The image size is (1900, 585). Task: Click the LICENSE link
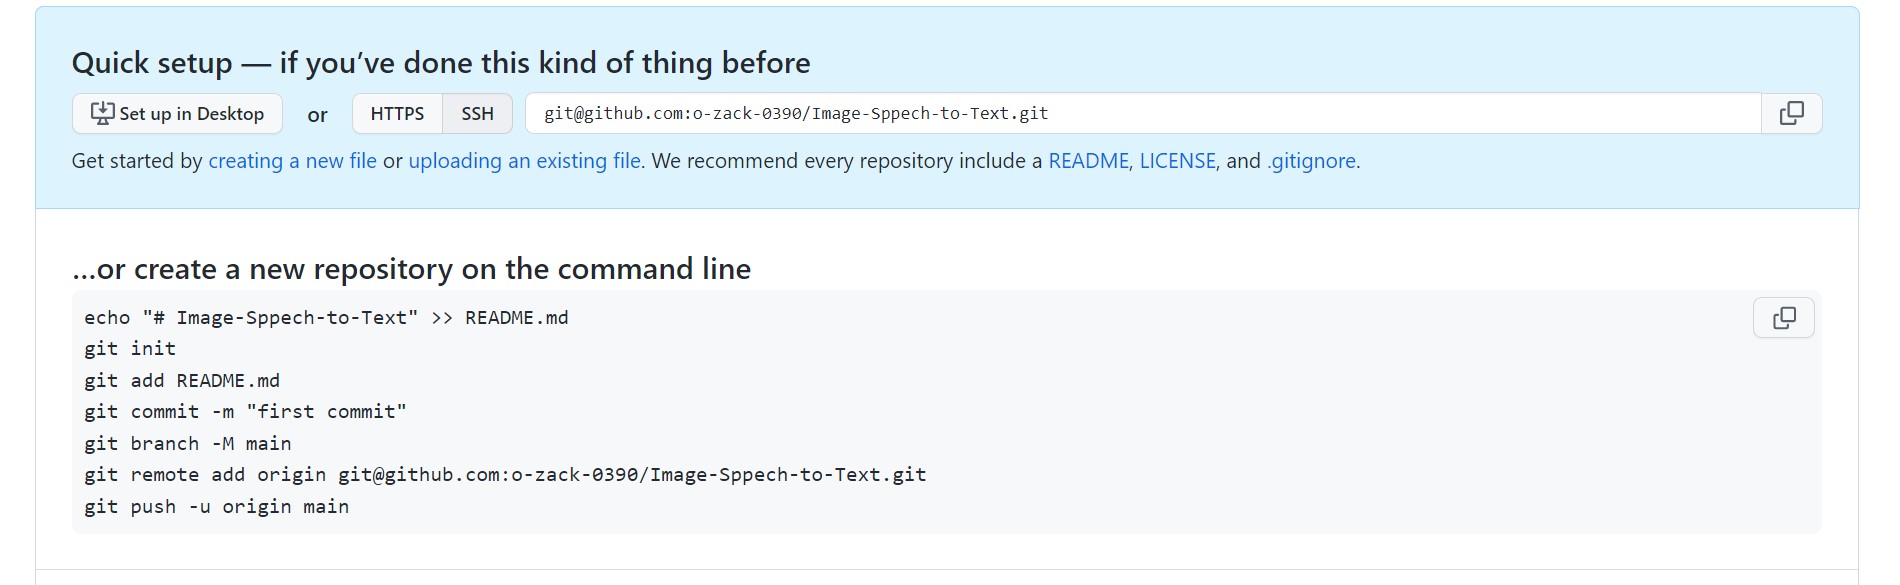[1177, 161]
